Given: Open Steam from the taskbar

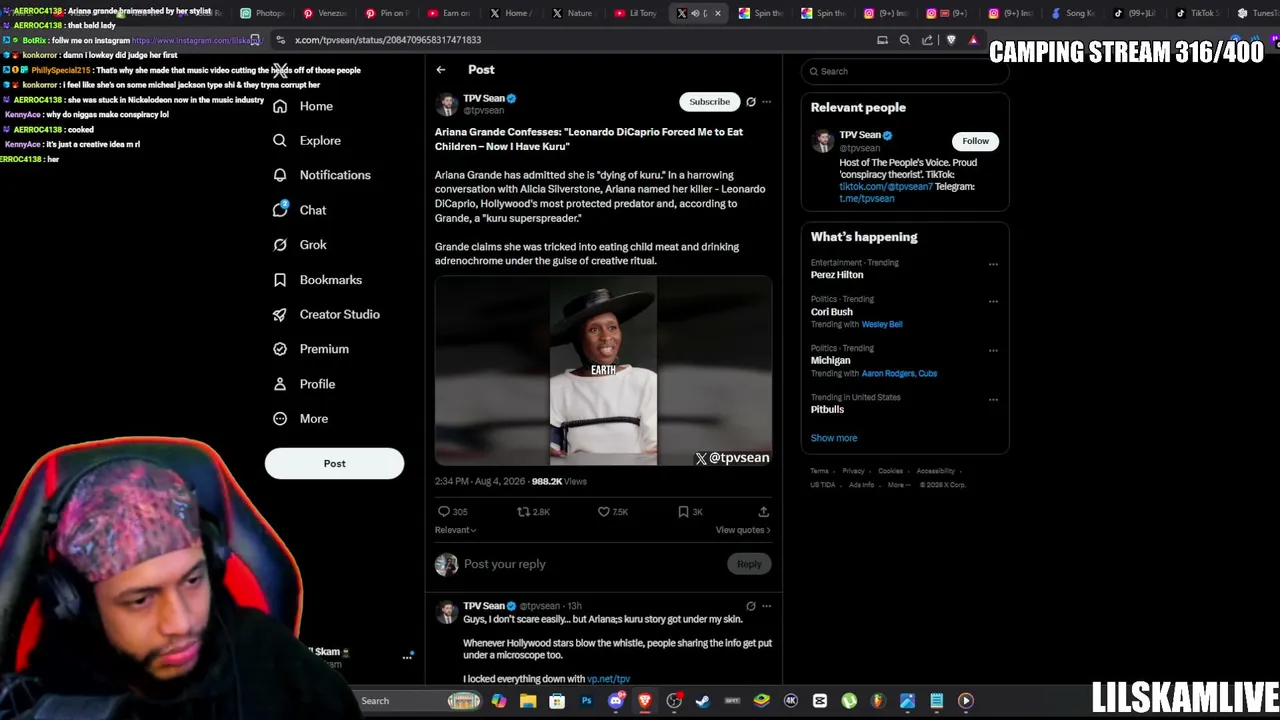Looking at the screenshot, I should pyautogui.click(x=703, y=701).
